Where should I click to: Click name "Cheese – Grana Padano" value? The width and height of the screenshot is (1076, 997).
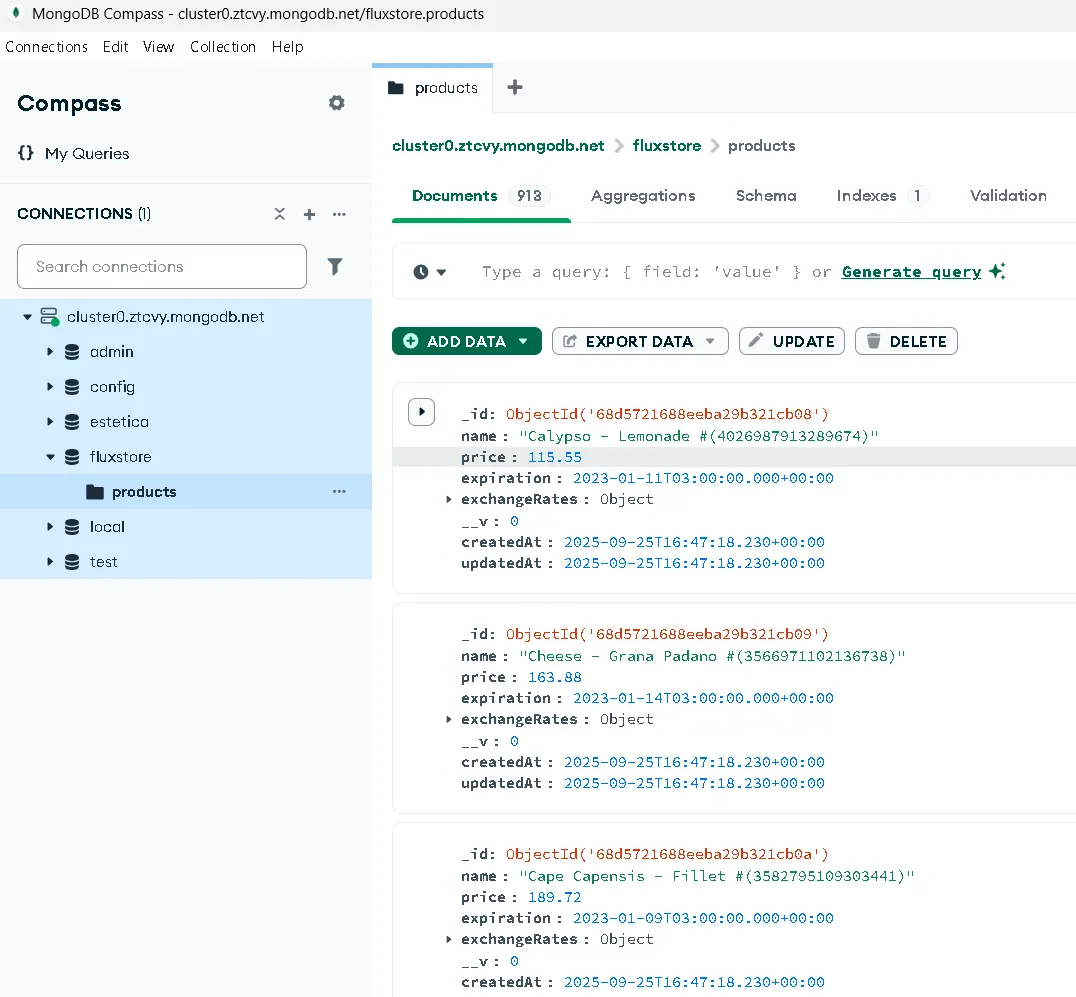tap(712, 656)
